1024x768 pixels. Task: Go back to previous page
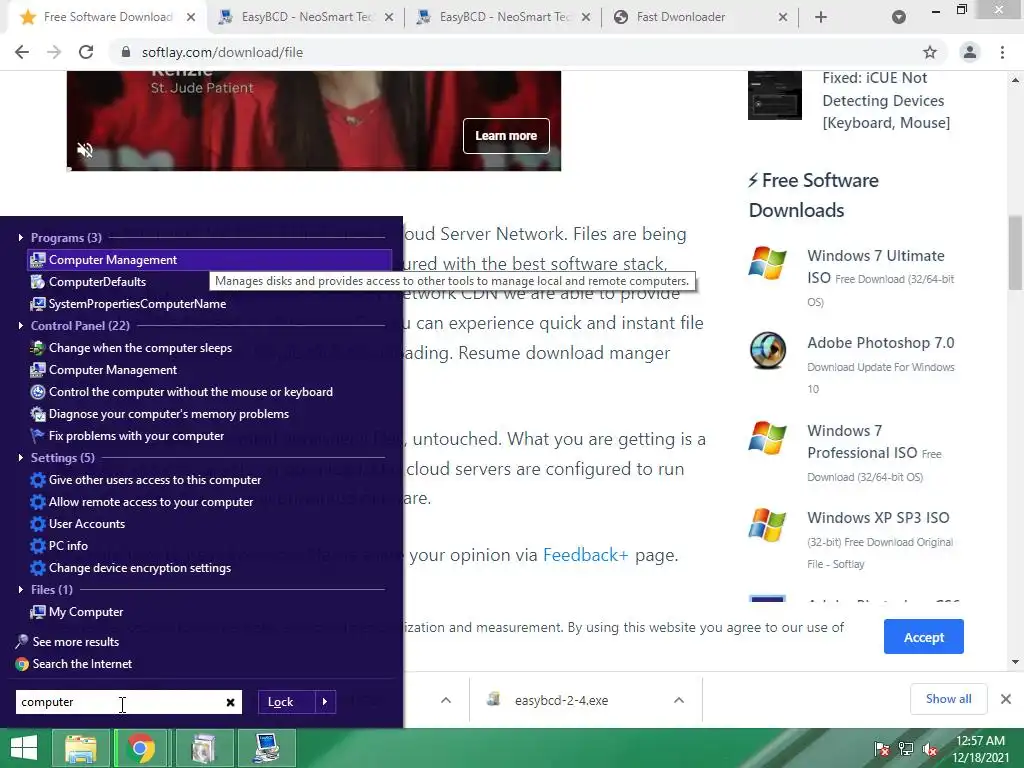[x=22, y=52]
